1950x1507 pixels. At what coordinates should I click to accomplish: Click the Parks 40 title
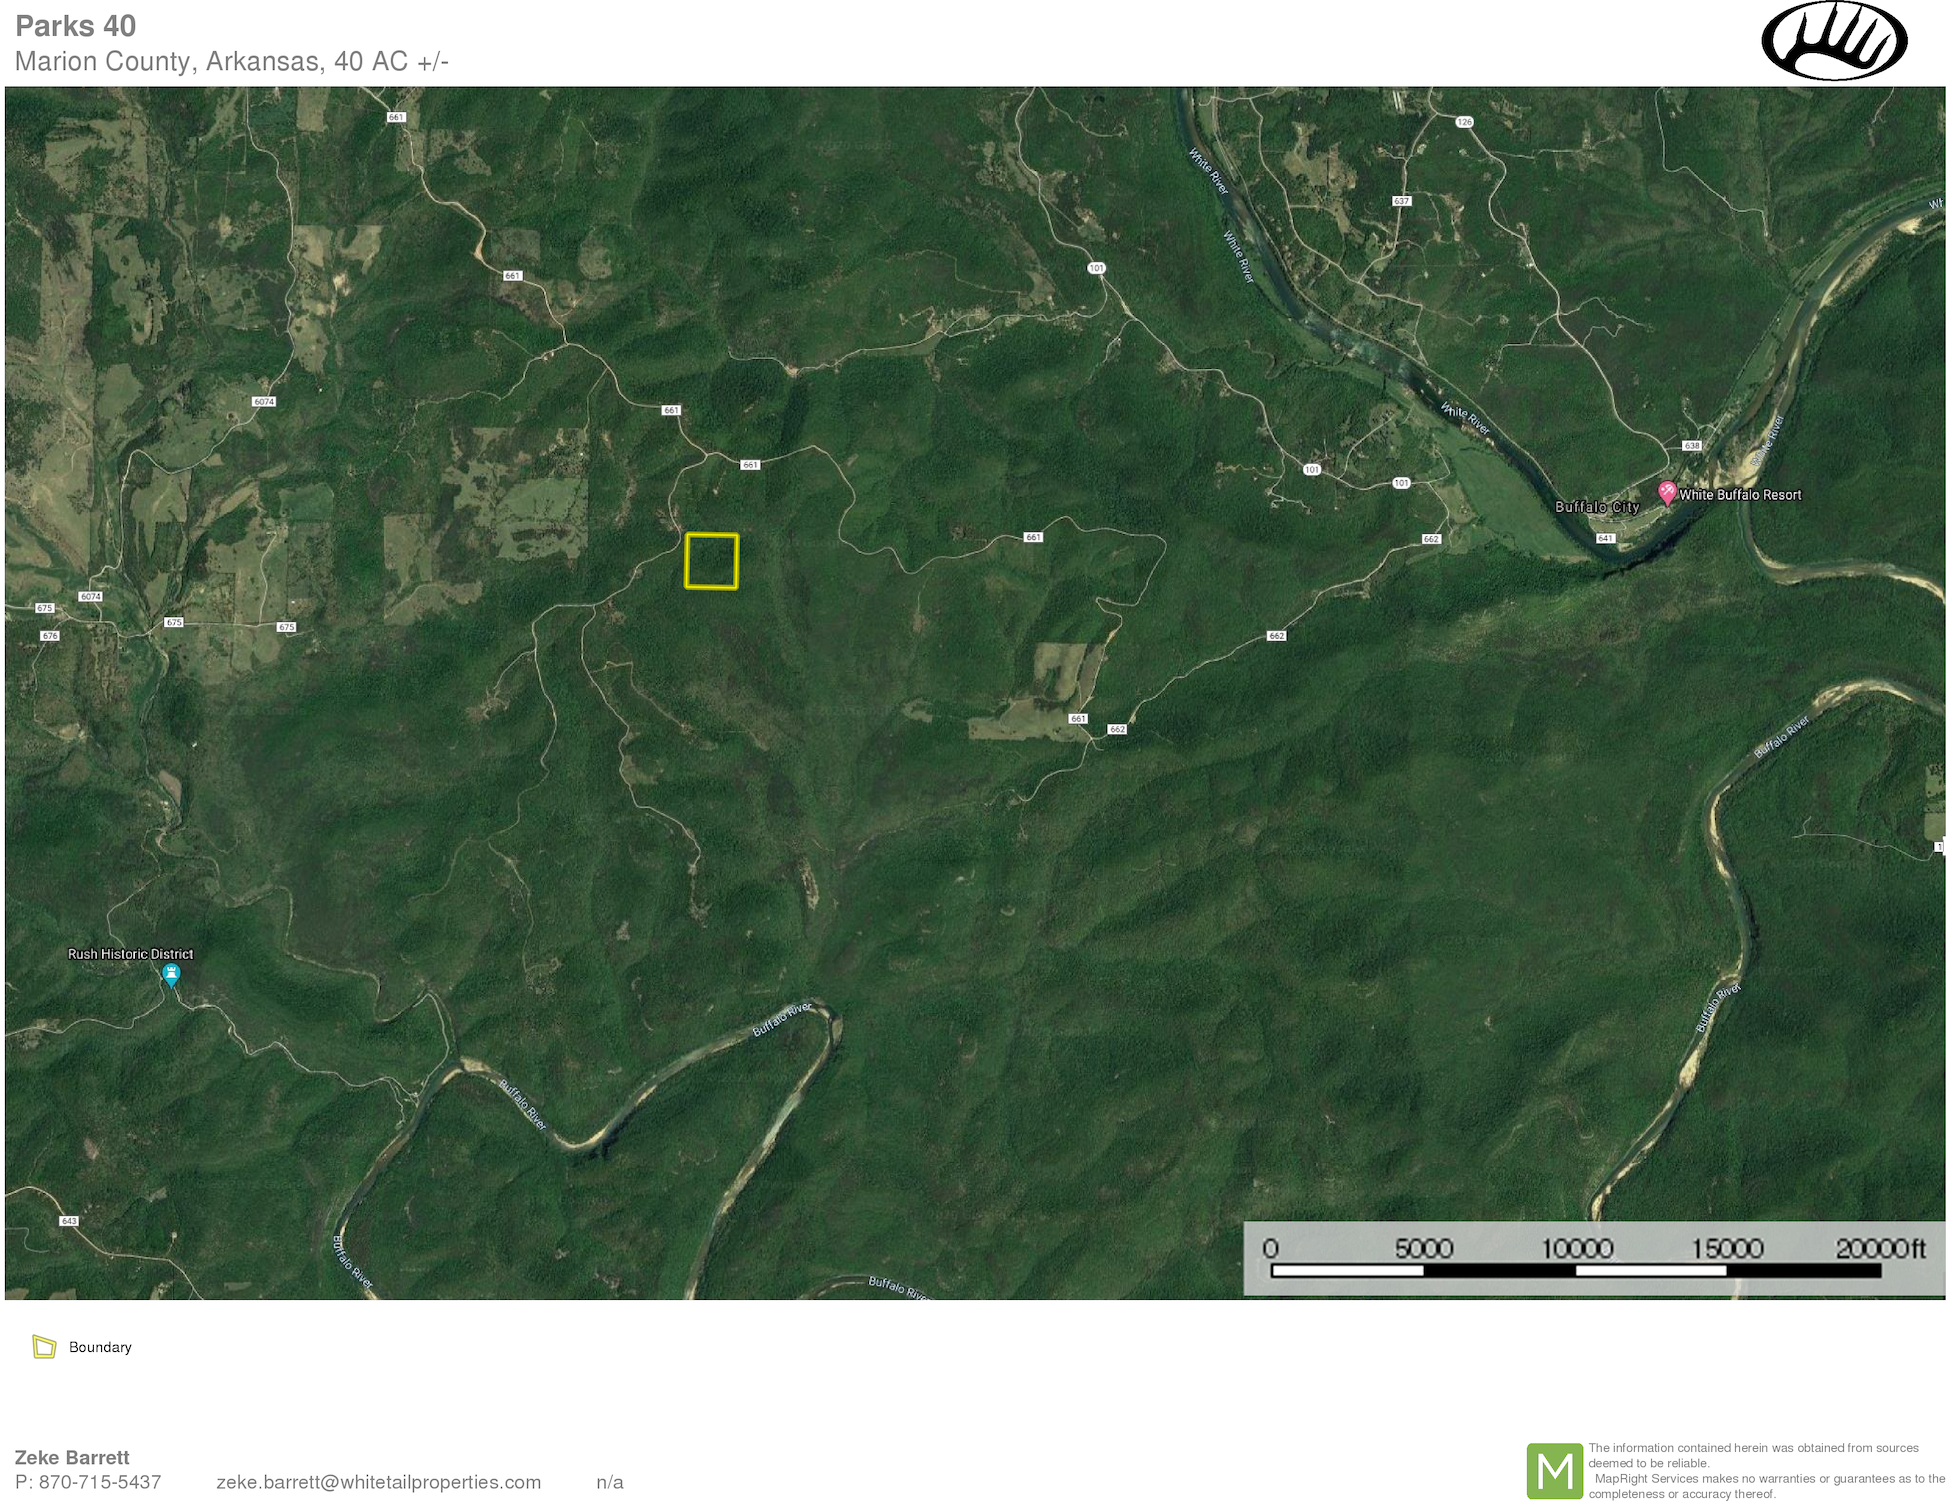pos(76,26)
